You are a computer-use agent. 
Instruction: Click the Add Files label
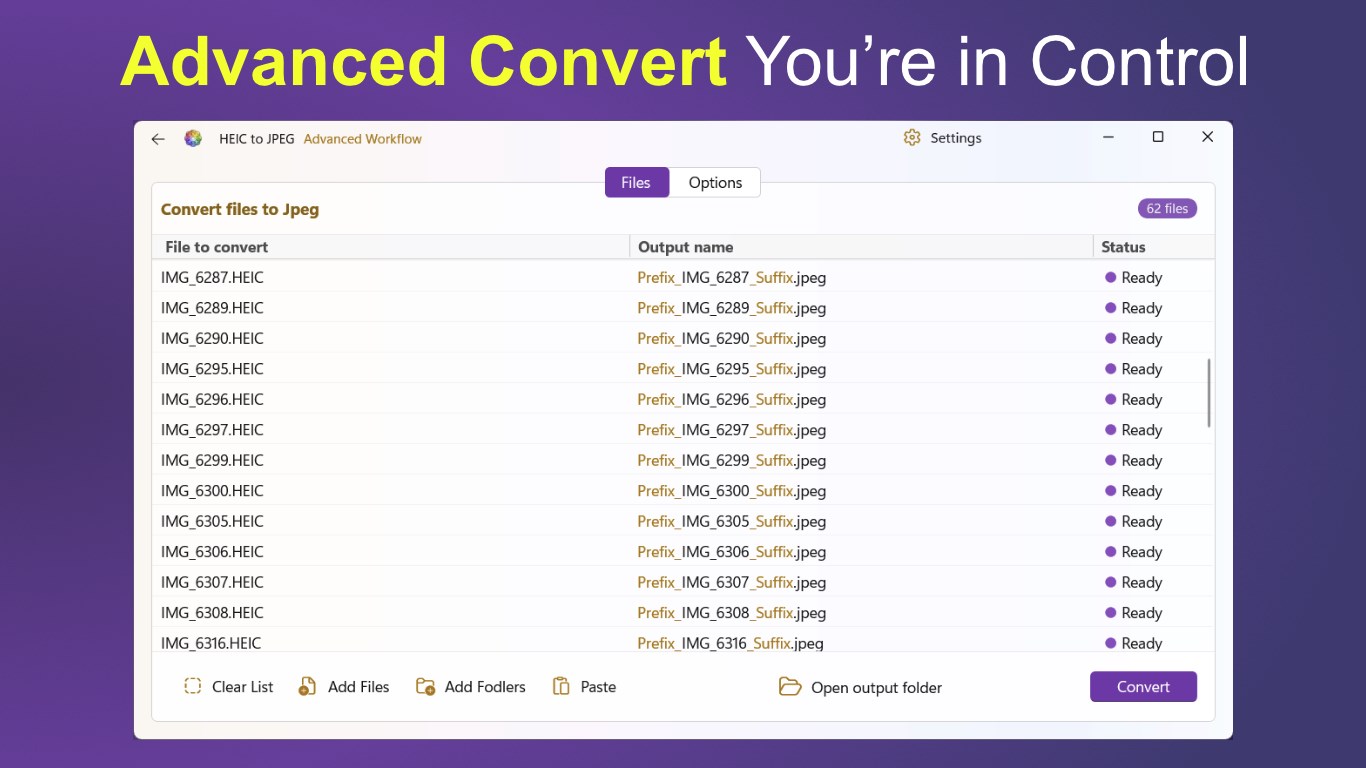tap(358, 686)
